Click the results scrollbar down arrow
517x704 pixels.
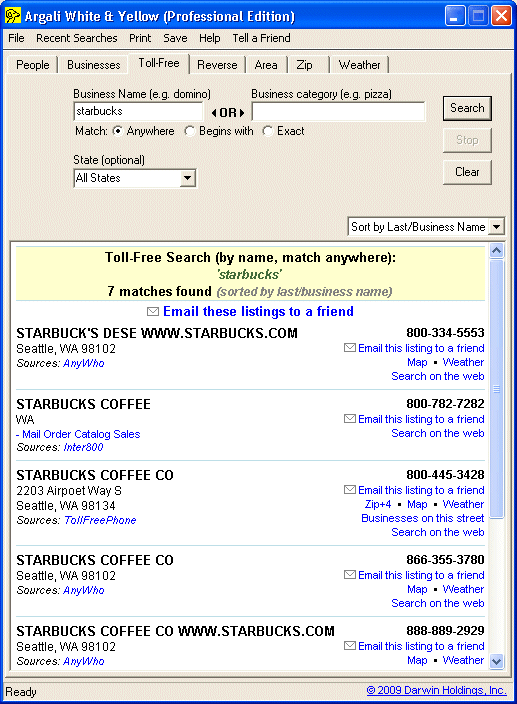pos(496,661)
